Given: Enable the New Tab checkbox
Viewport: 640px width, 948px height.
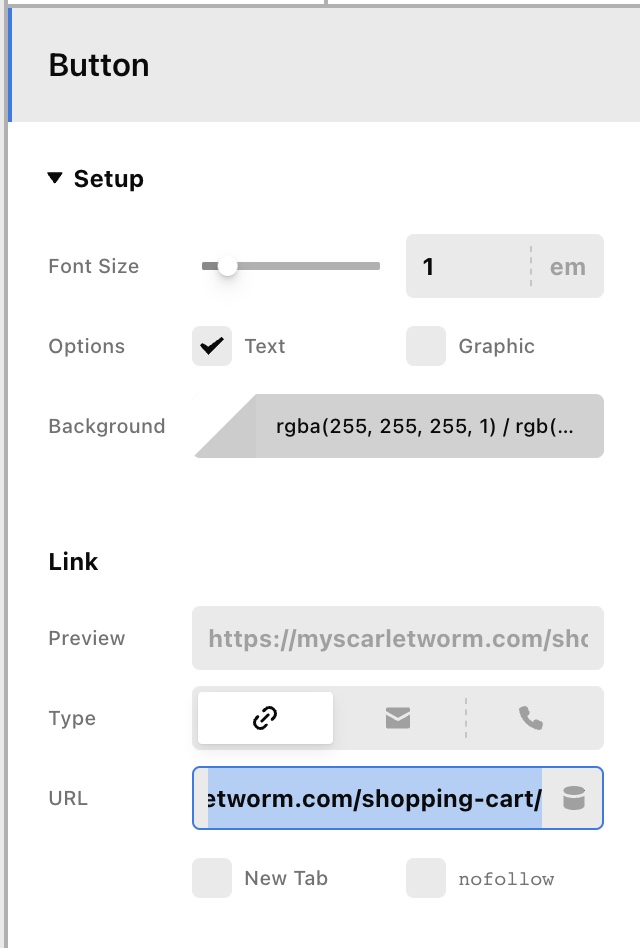Looking at the screenshot, I should (212, 878).
